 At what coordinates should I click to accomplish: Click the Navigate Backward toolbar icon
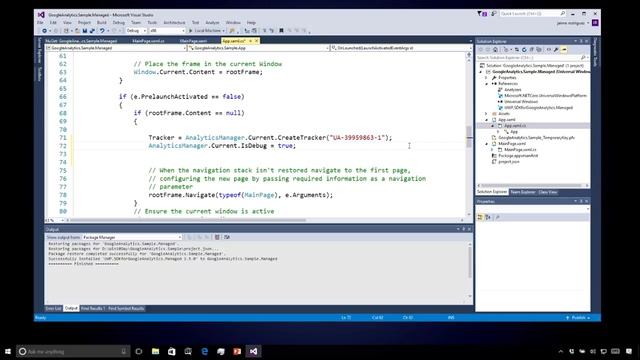[44, 31]
